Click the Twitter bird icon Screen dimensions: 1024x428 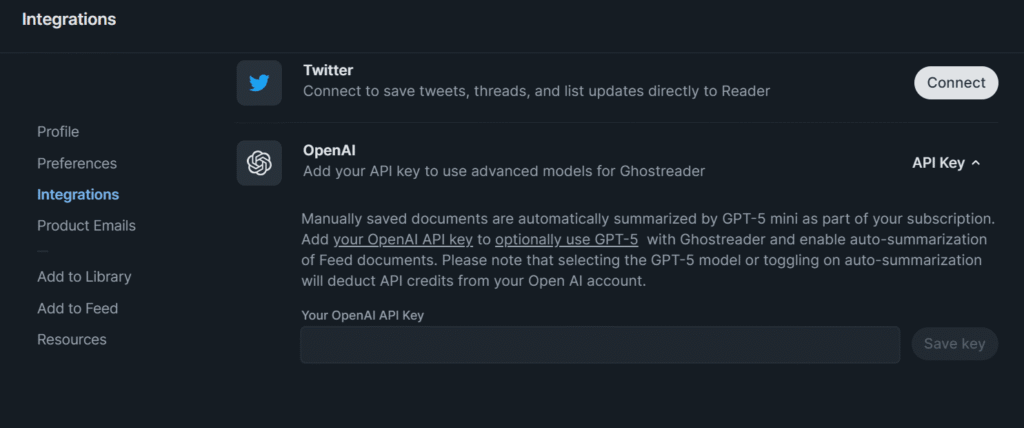pyautogui.click(x=259, y=83)
